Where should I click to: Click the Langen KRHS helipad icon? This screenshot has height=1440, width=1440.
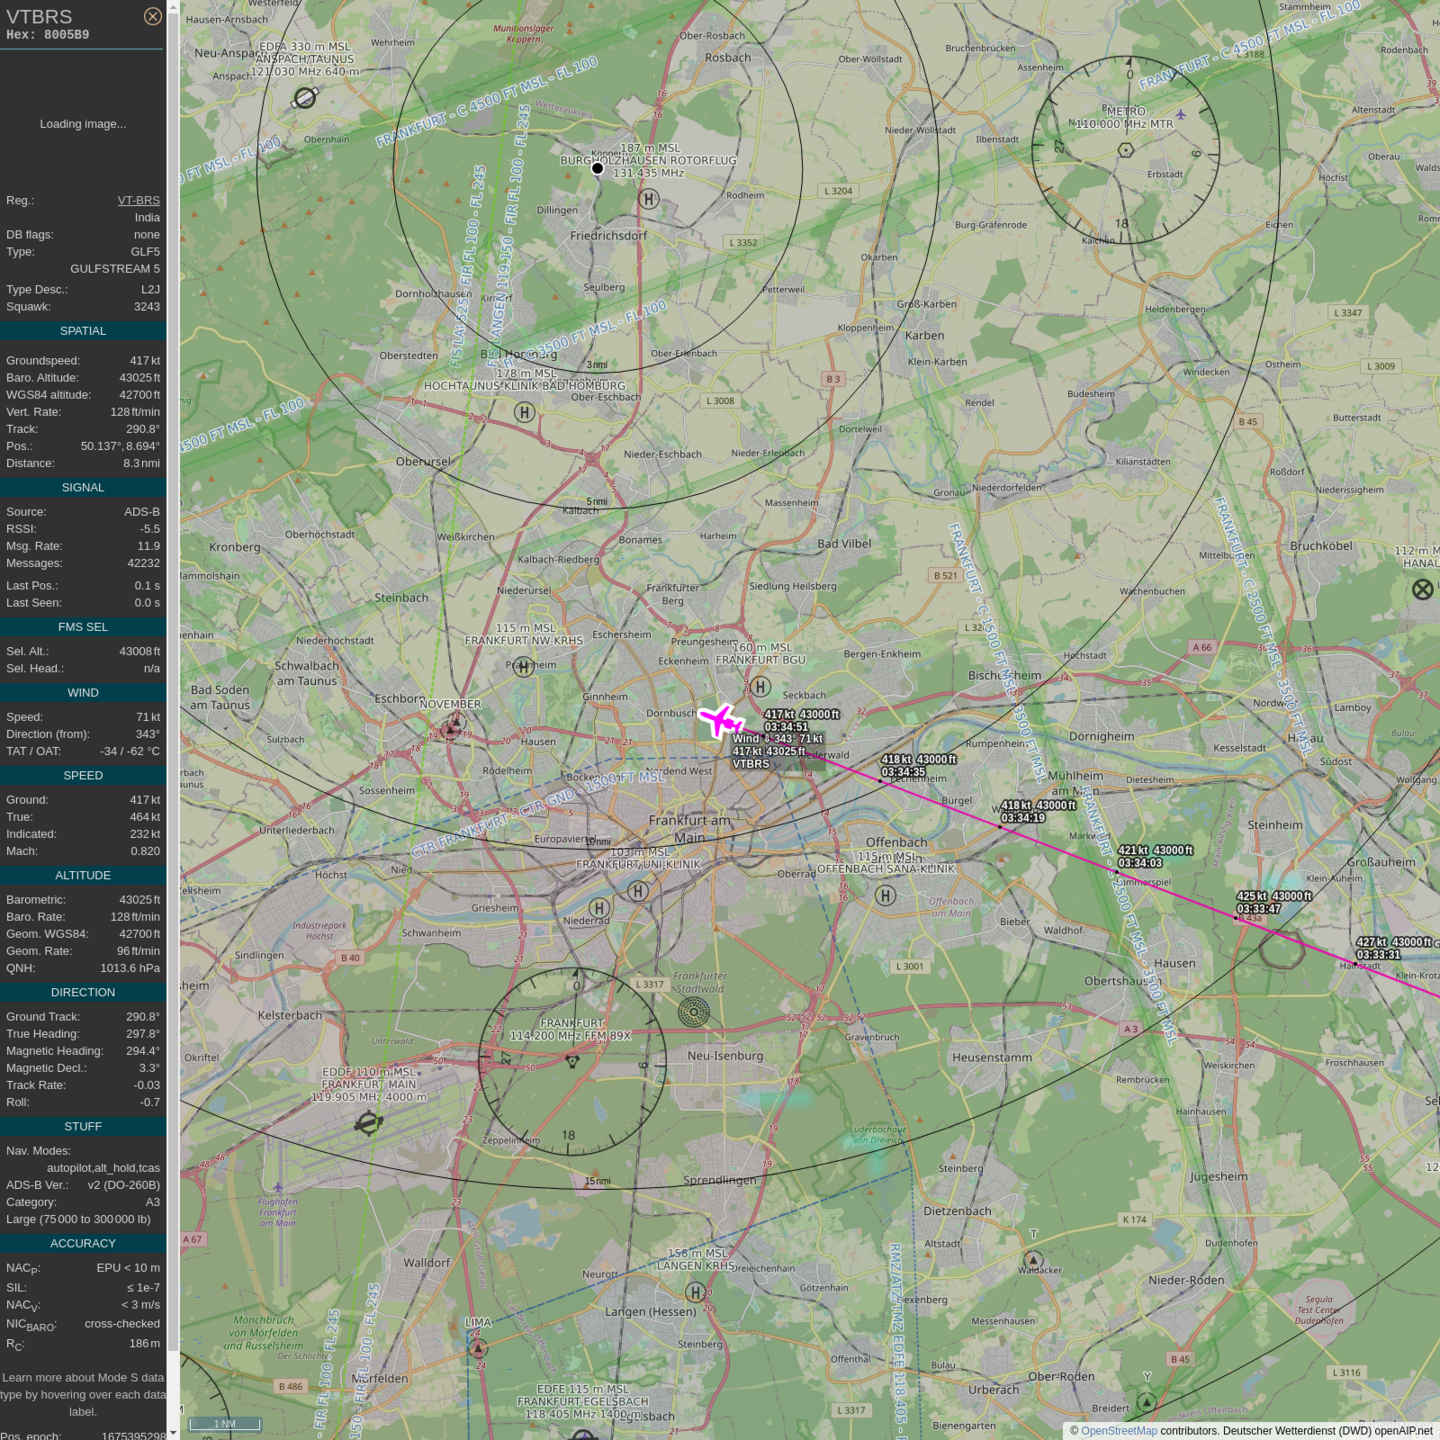(695, 1292)
